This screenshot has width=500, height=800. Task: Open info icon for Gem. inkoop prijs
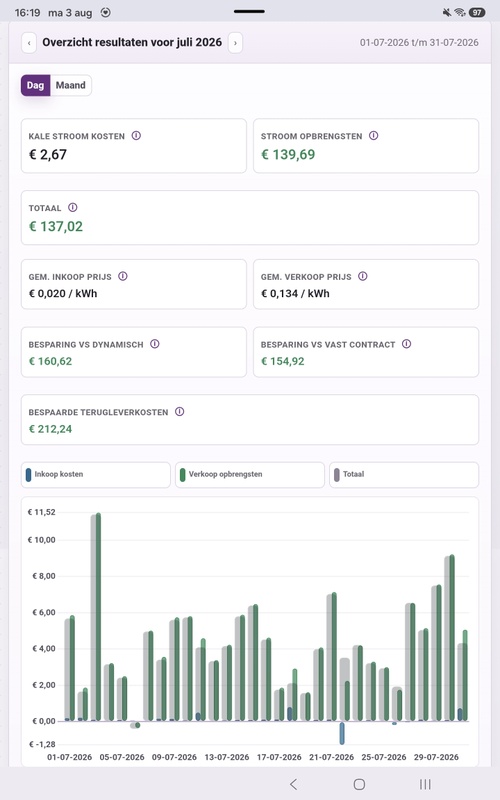[123, 276]
